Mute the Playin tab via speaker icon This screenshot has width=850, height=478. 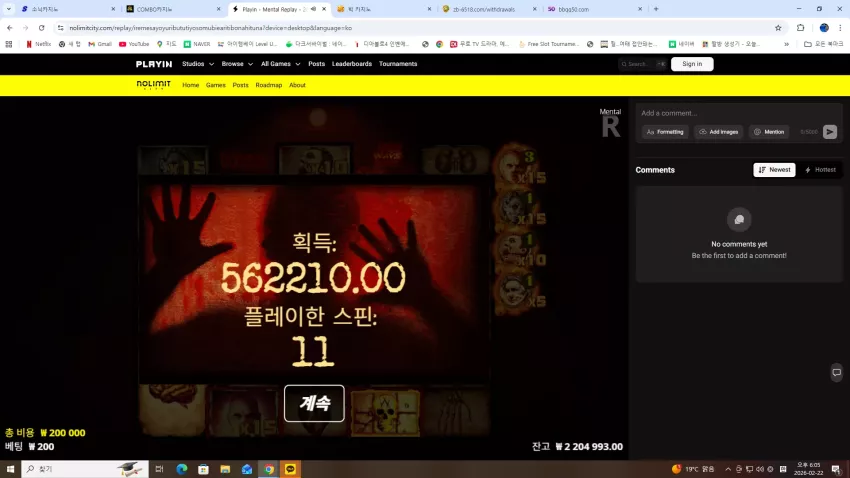(313, 9)
